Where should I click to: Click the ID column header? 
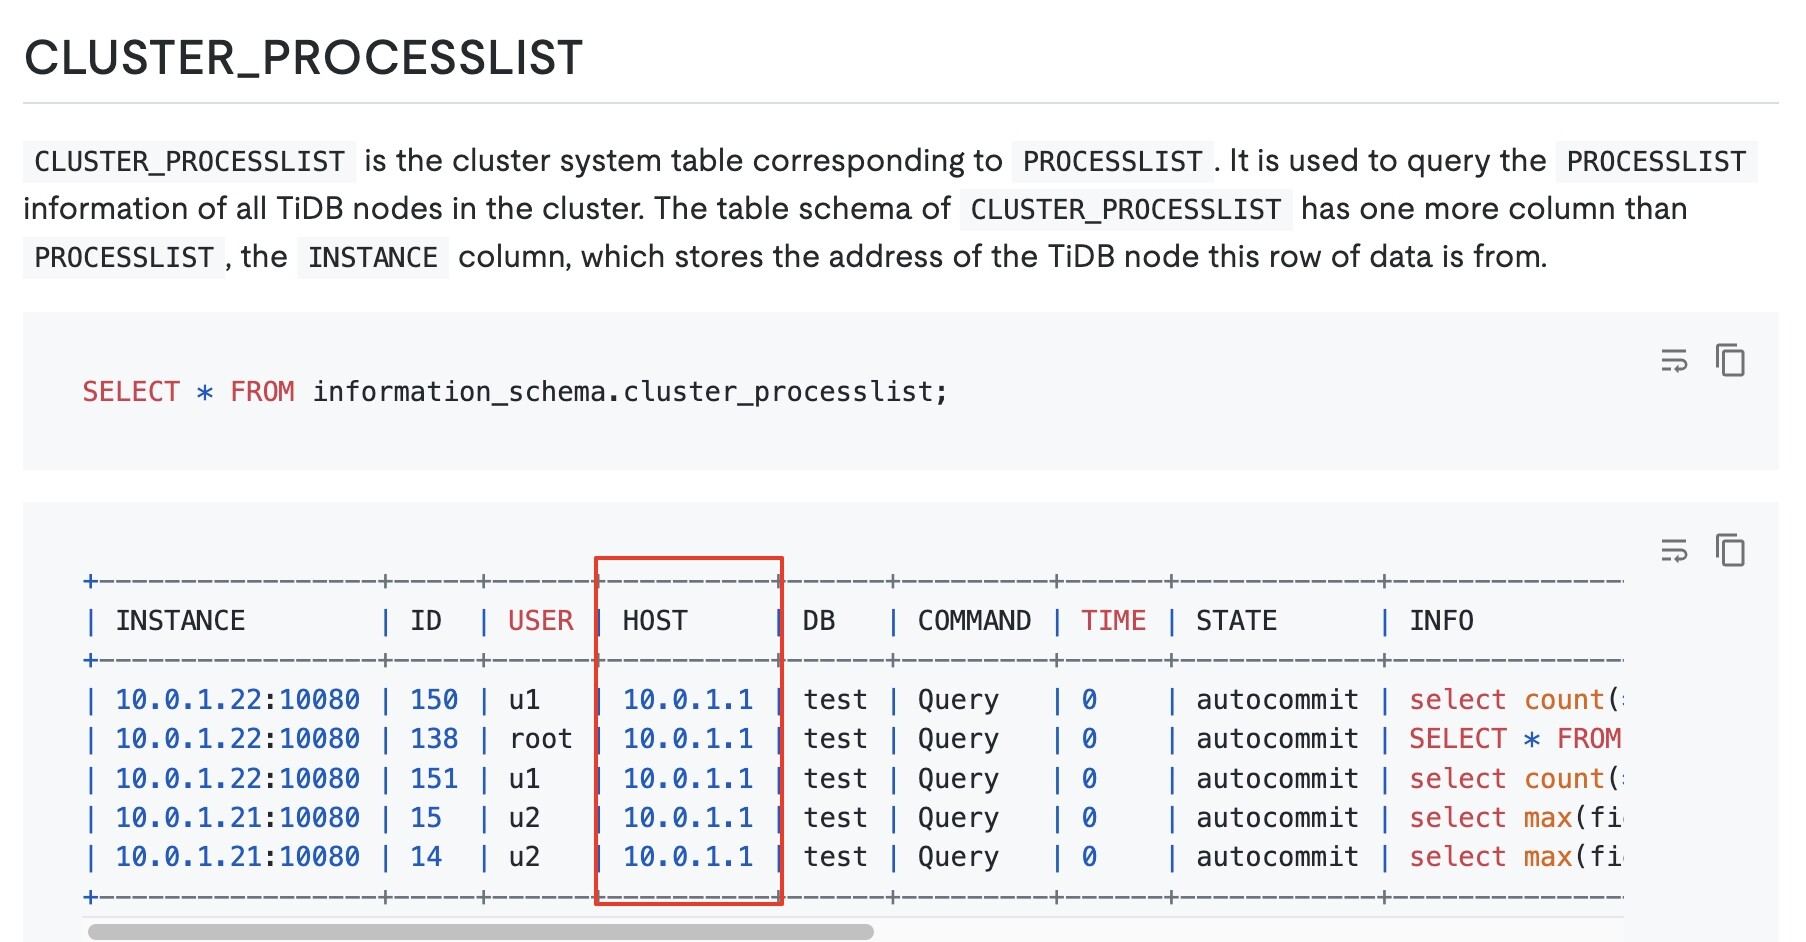(x=426, y=621)
